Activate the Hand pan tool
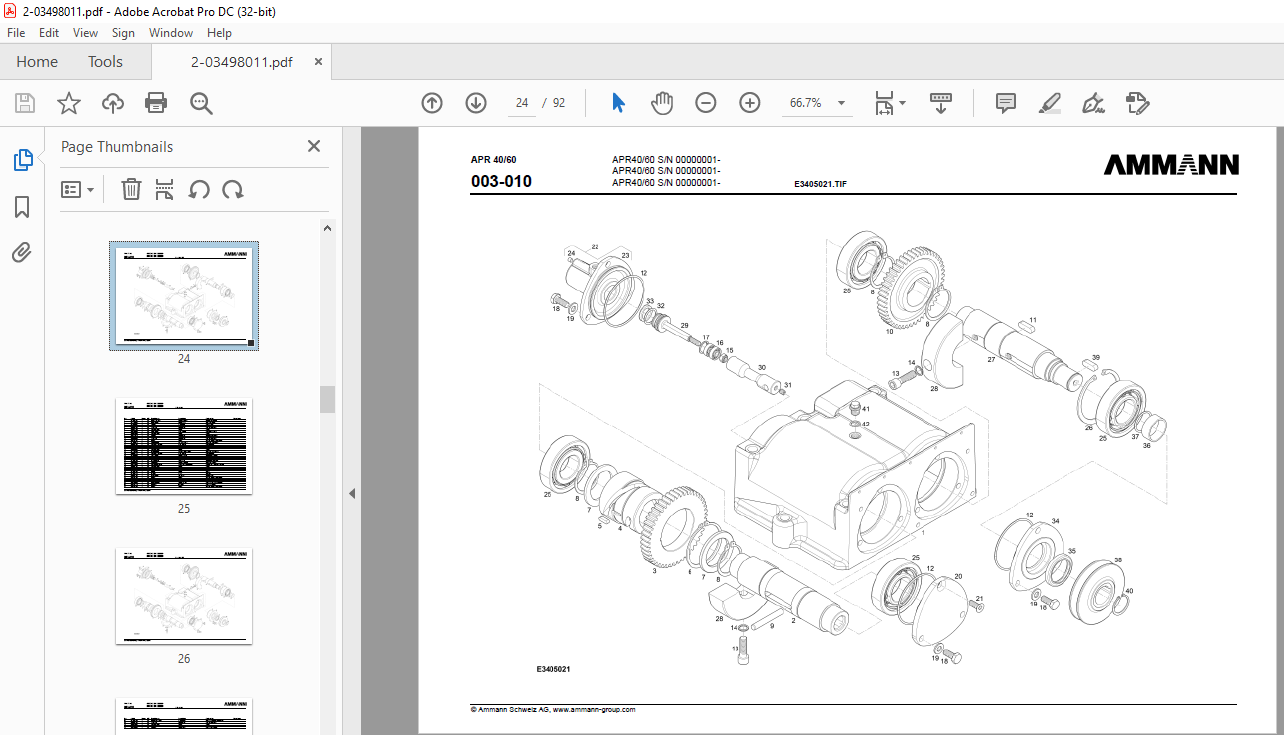 point(662,103)
